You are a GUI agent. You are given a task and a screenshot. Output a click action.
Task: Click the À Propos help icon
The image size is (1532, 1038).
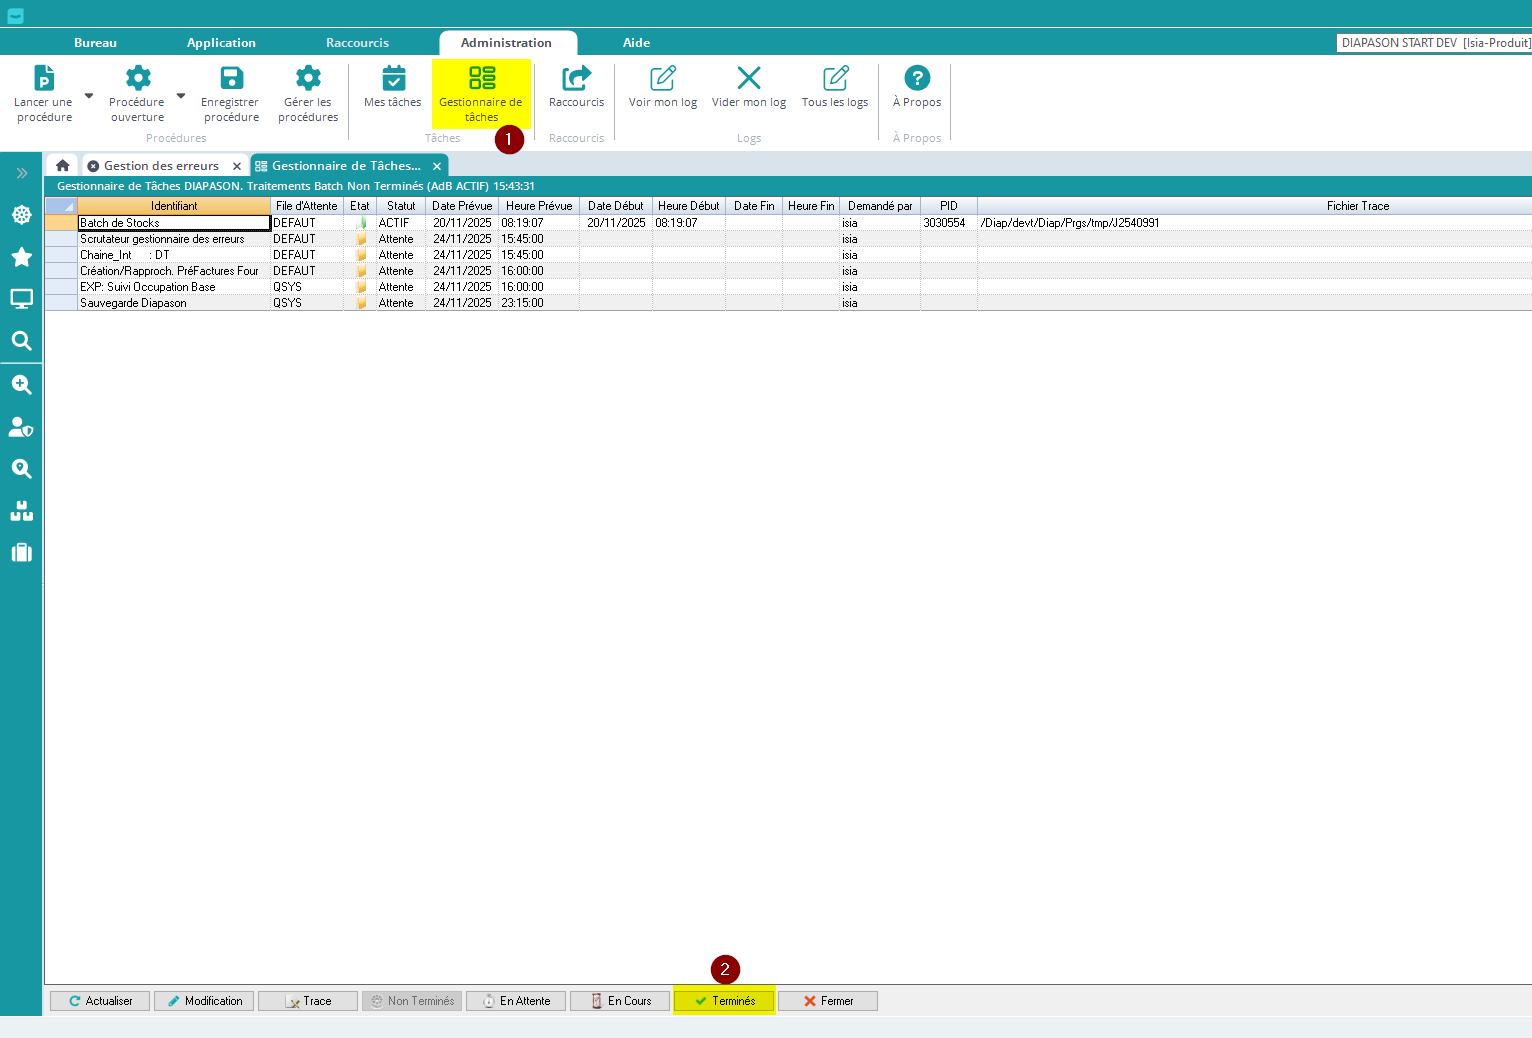pos(916,78)
